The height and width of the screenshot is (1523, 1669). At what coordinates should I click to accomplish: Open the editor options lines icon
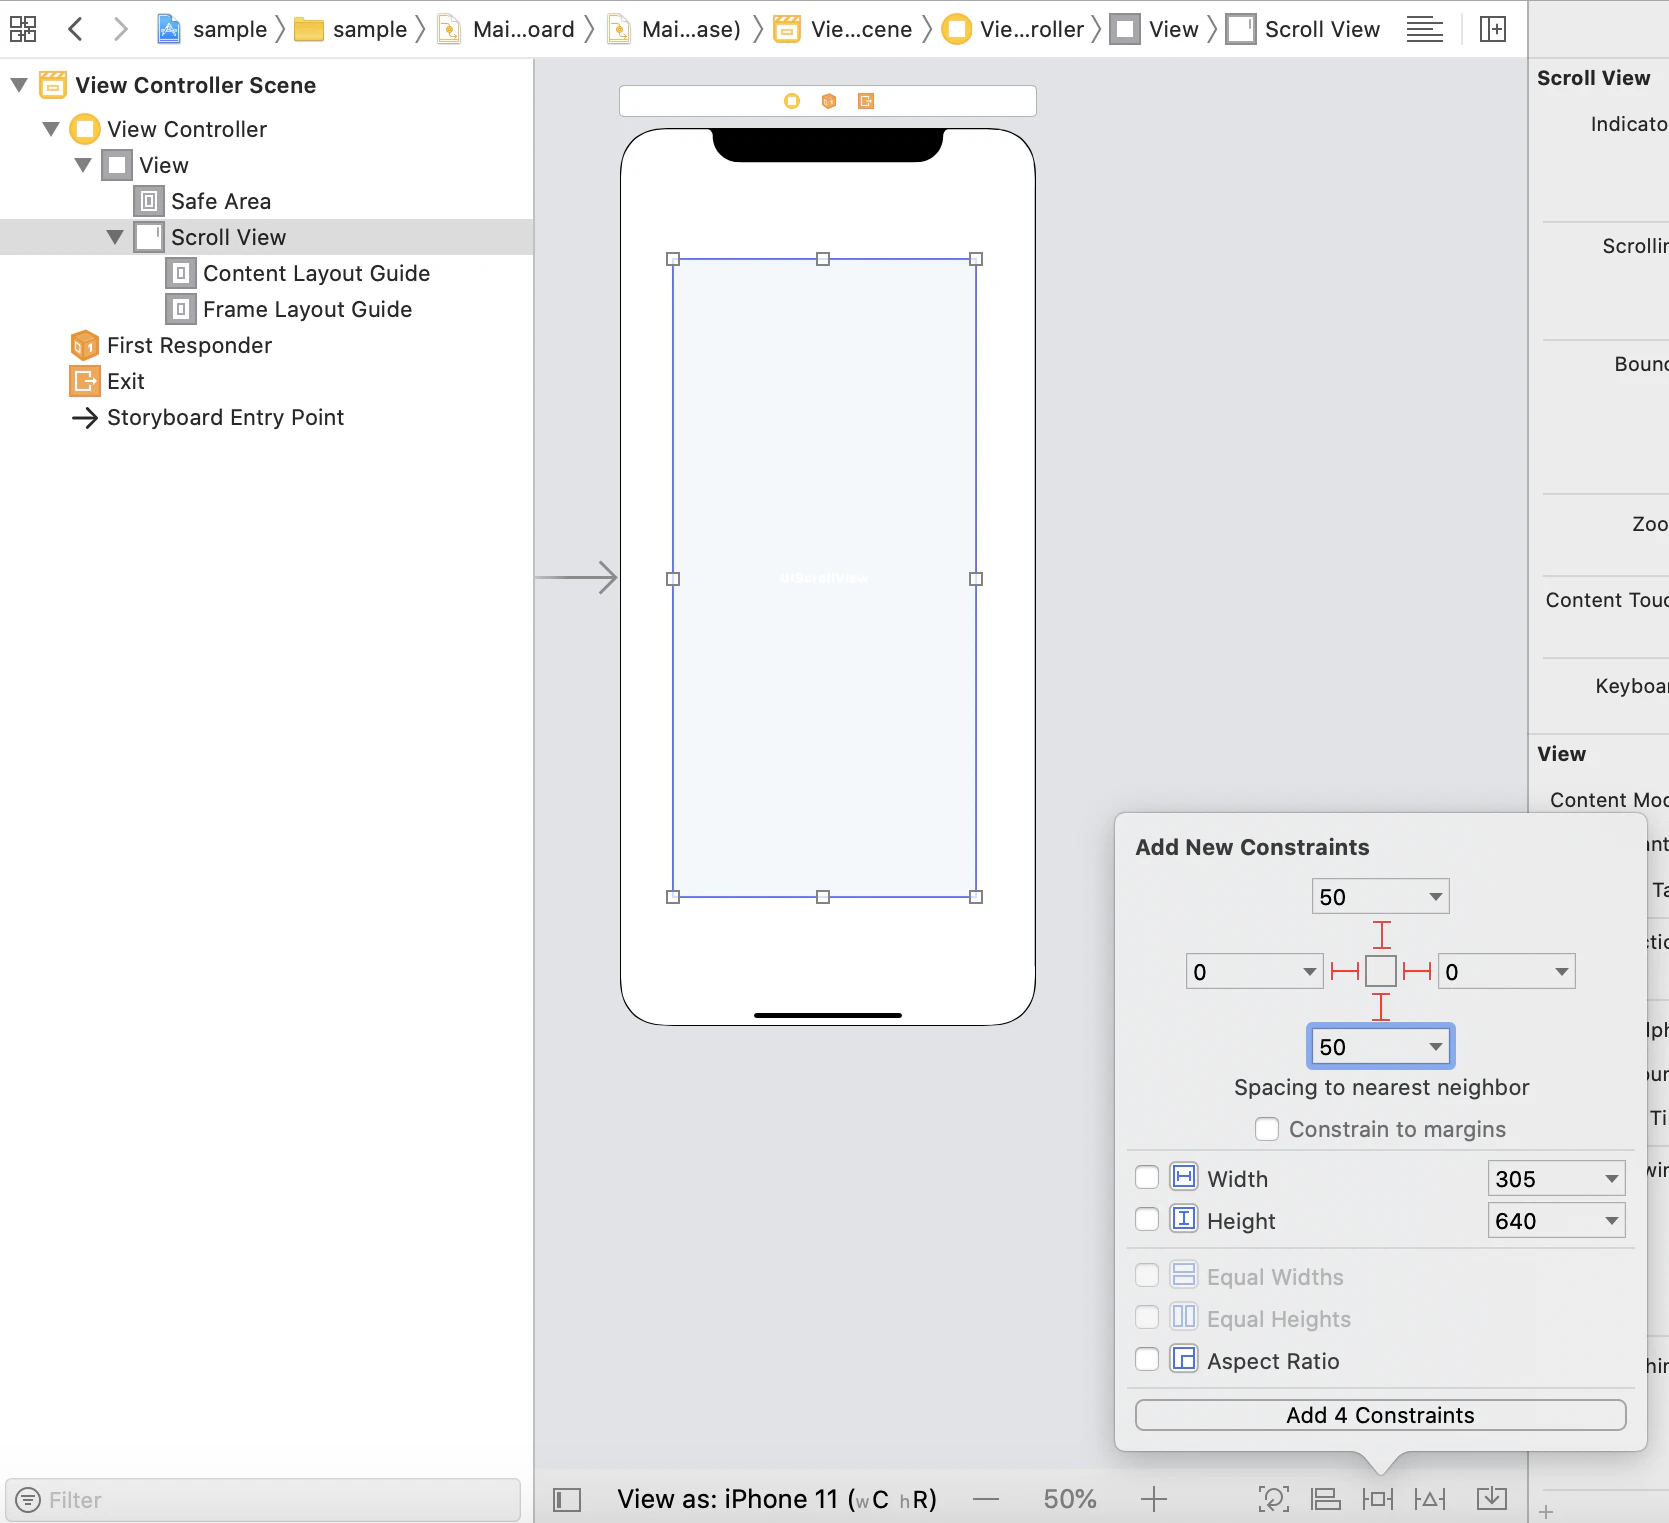1424,29
